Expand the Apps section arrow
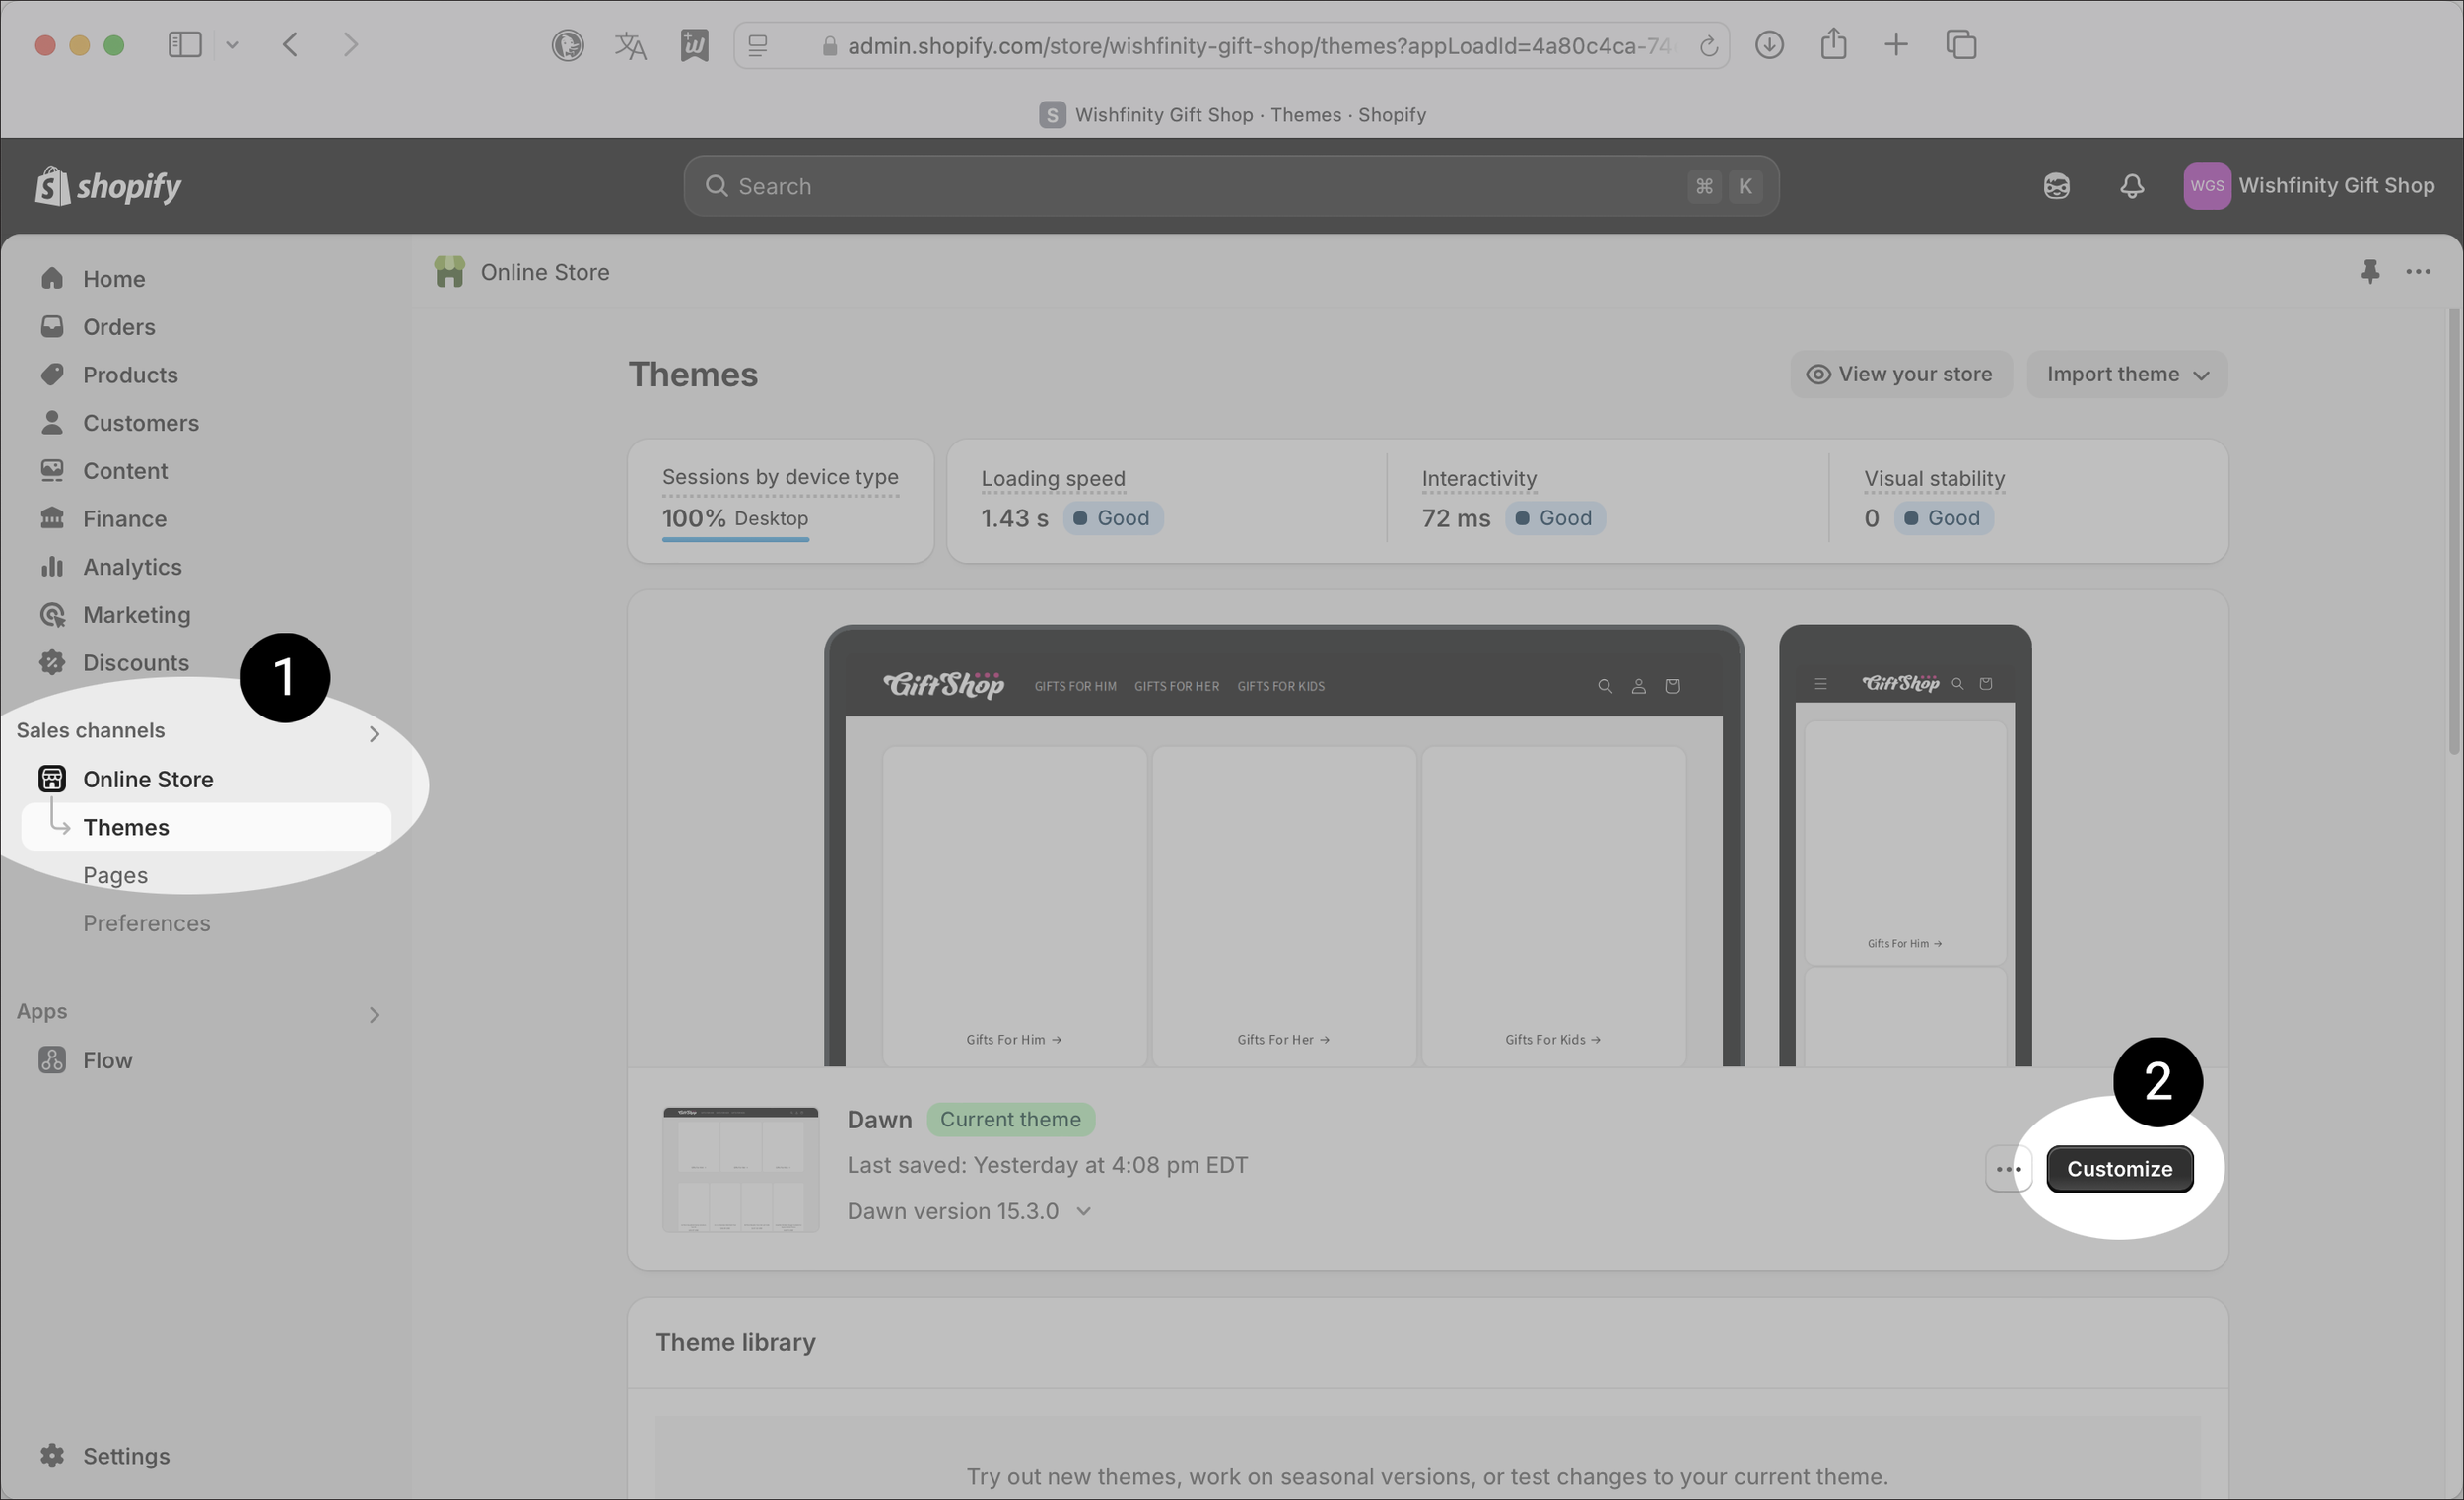This screenshot has width=2464, height=1500. point(374,1015)
